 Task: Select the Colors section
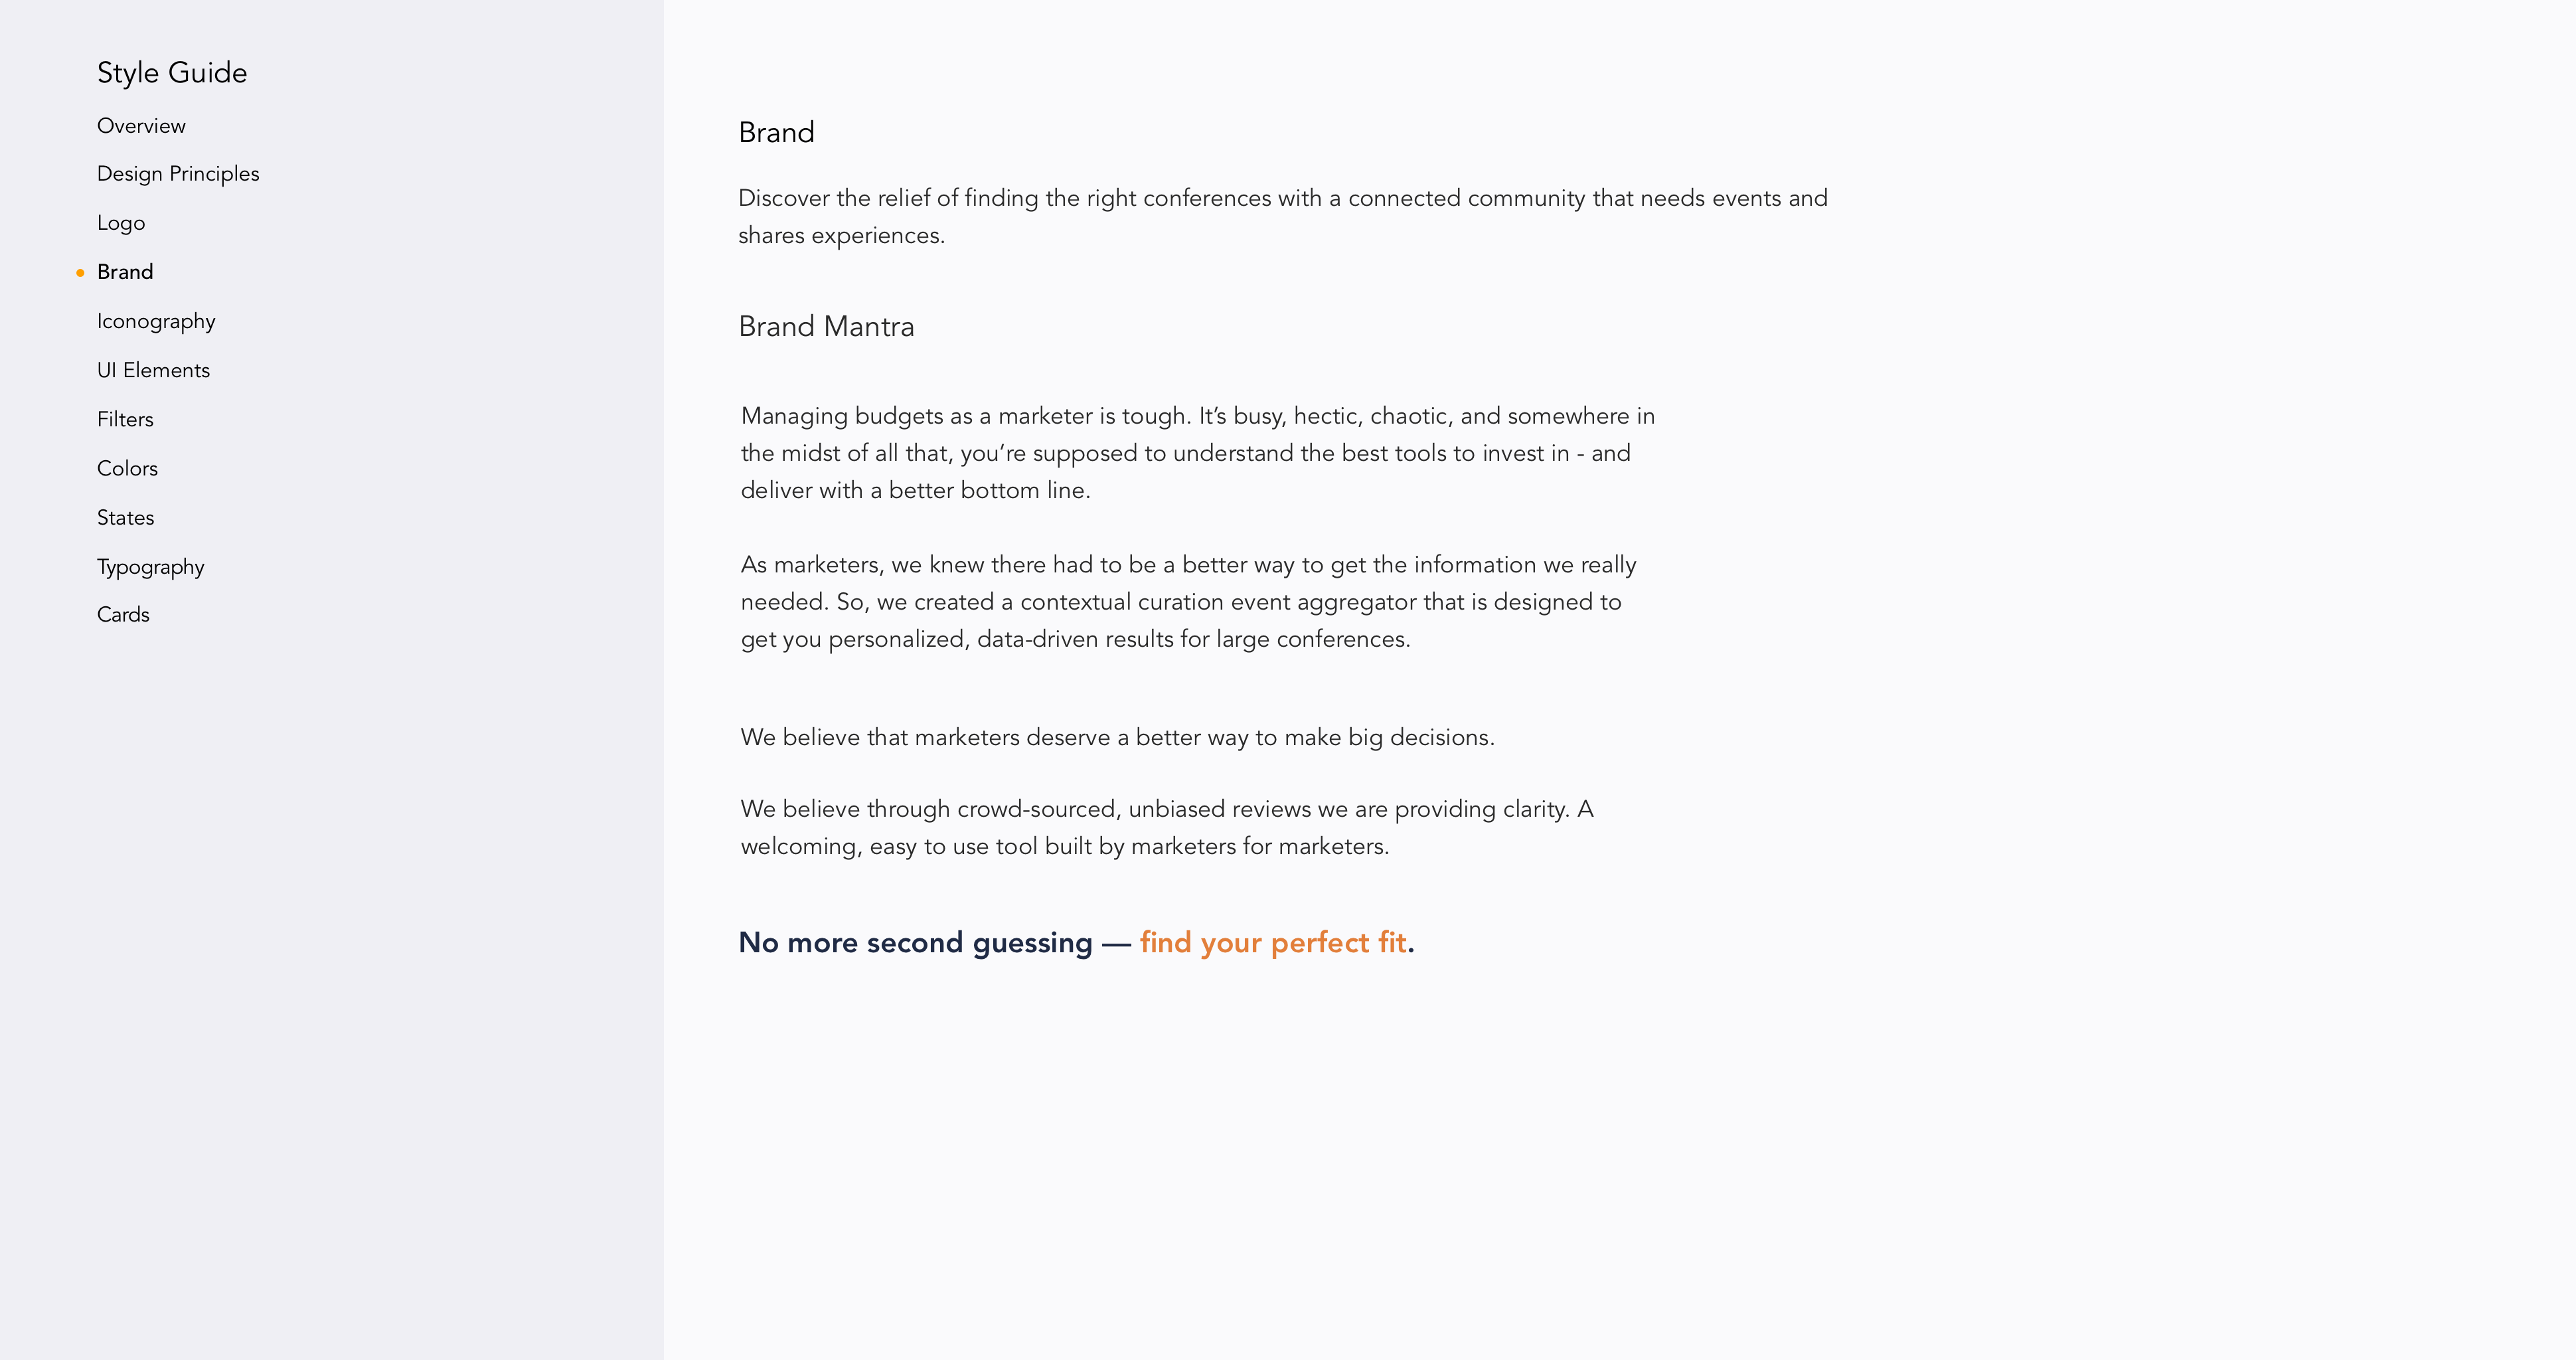(x=126, y=469)
